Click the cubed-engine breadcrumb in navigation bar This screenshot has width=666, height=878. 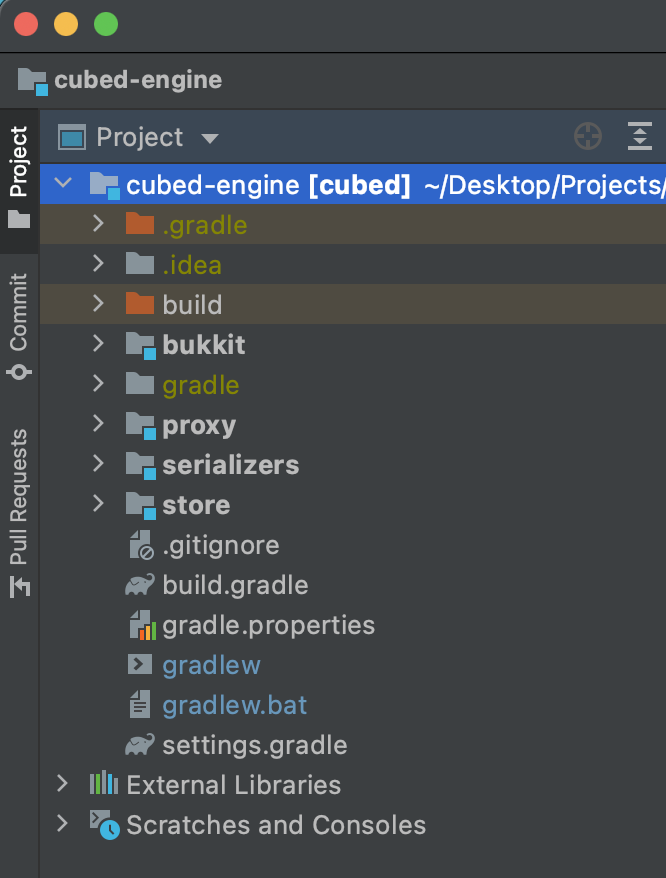[x=137, y=80]
